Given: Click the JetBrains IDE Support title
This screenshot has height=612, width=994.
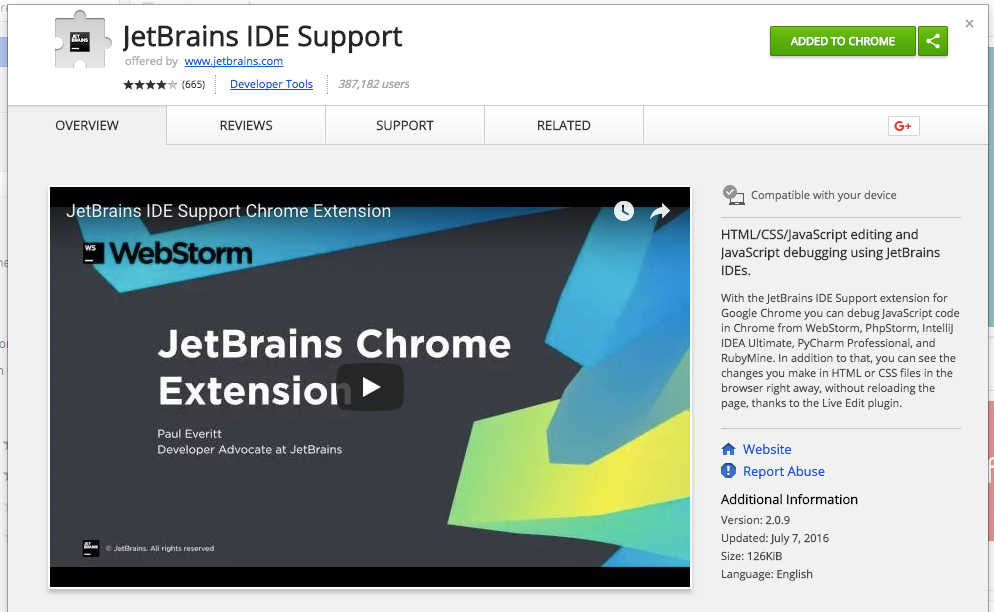Looking at the screenshot, I should pos(262,36).
